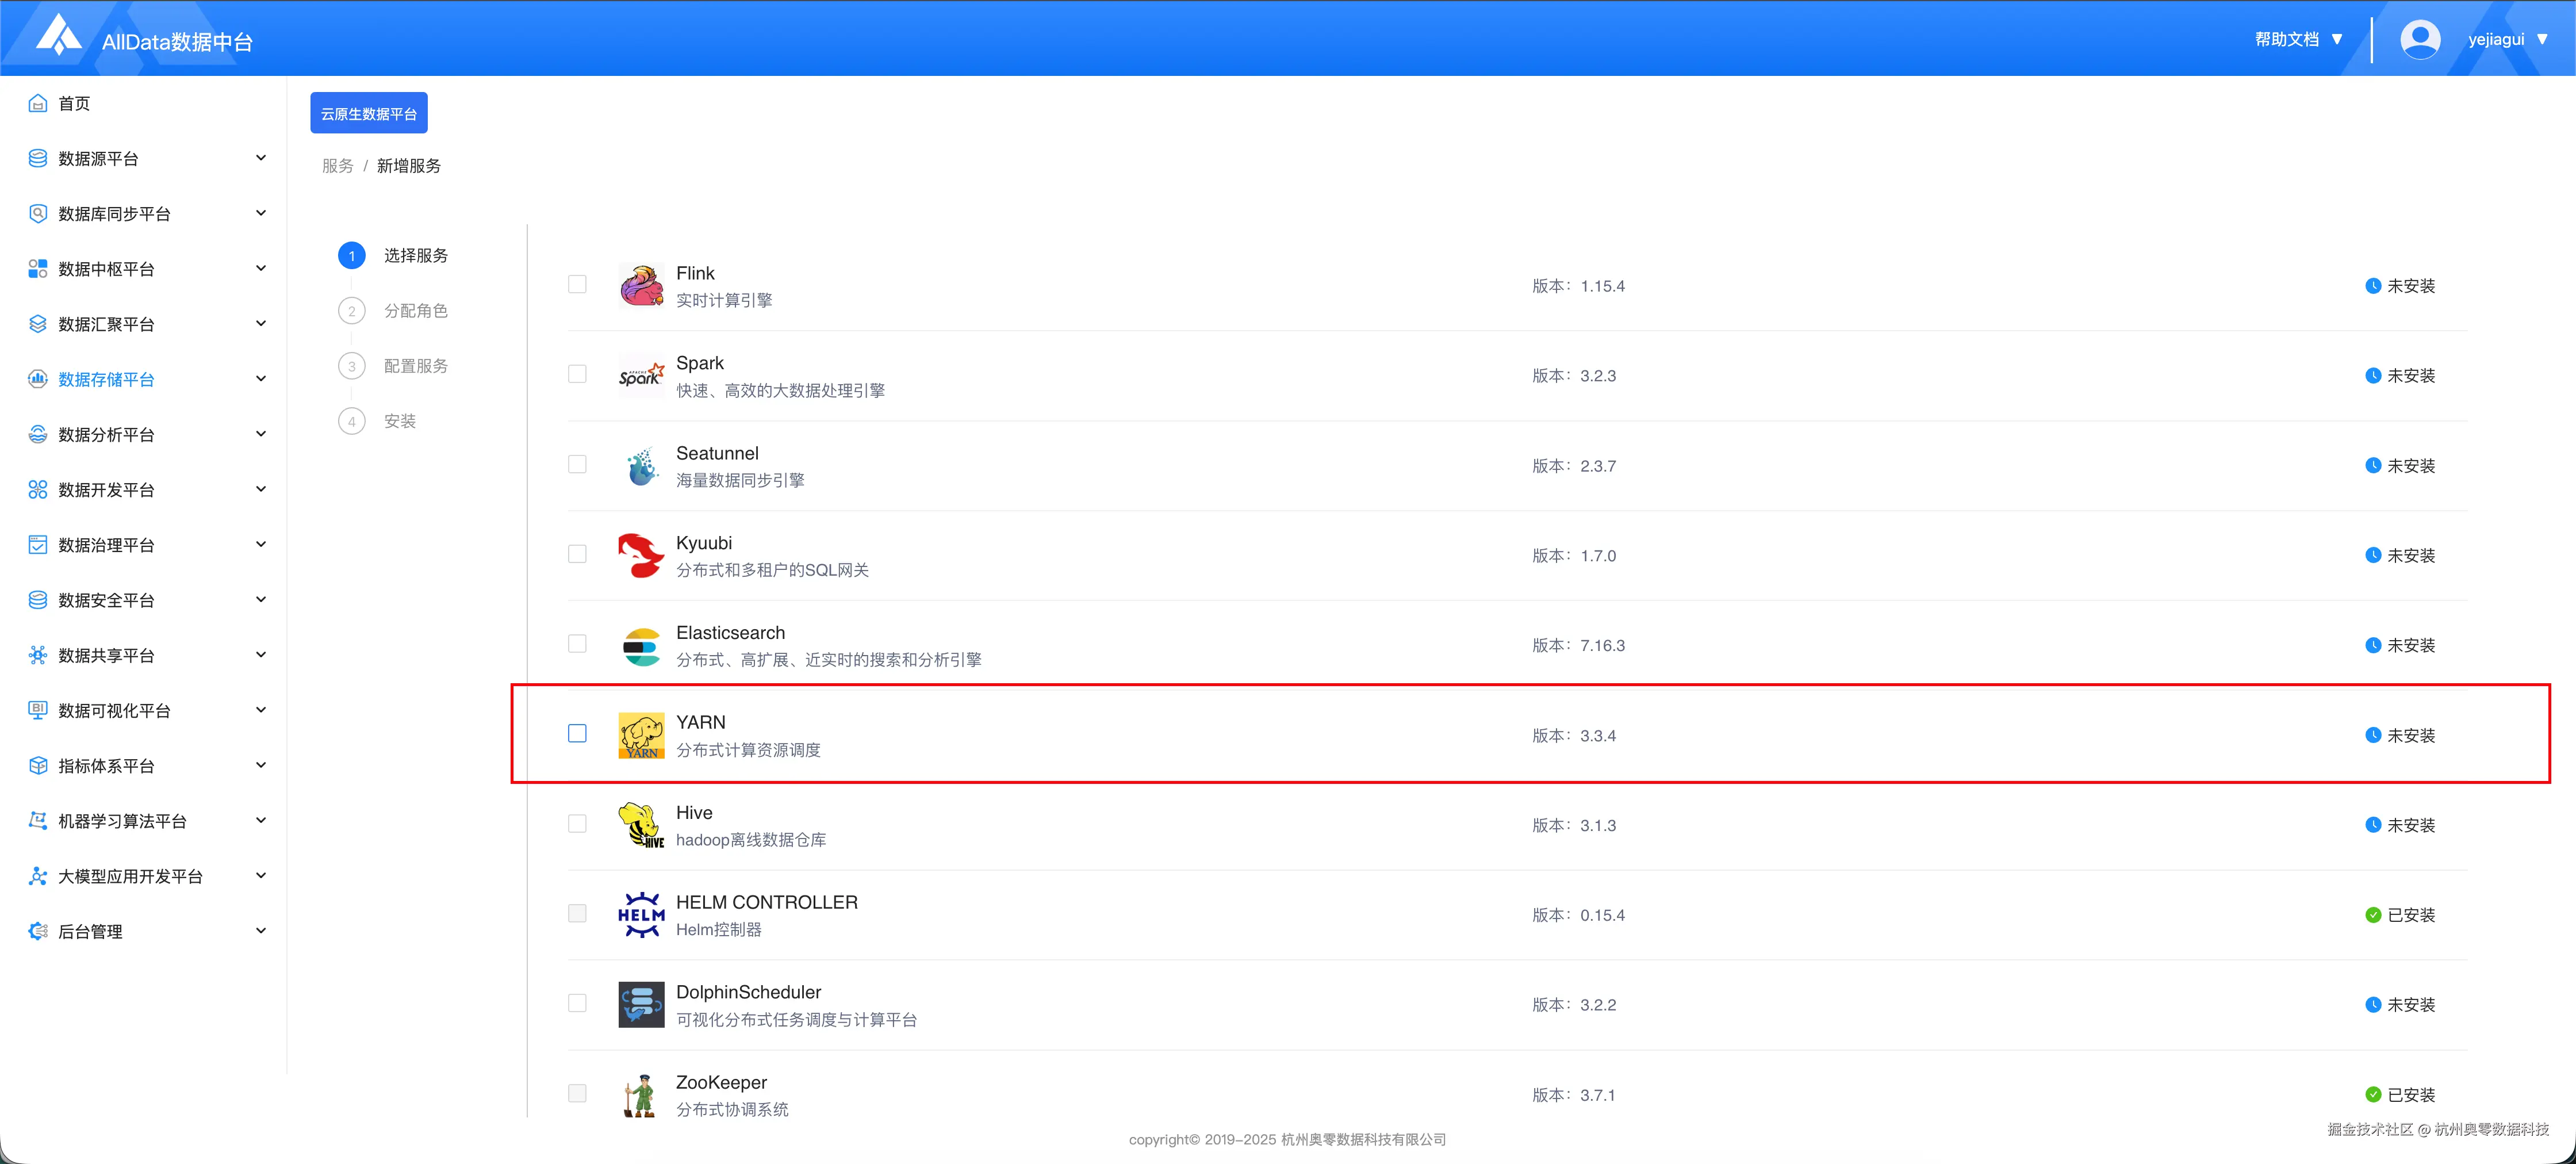Go to 首页 in the sidebar

point(73,103)
